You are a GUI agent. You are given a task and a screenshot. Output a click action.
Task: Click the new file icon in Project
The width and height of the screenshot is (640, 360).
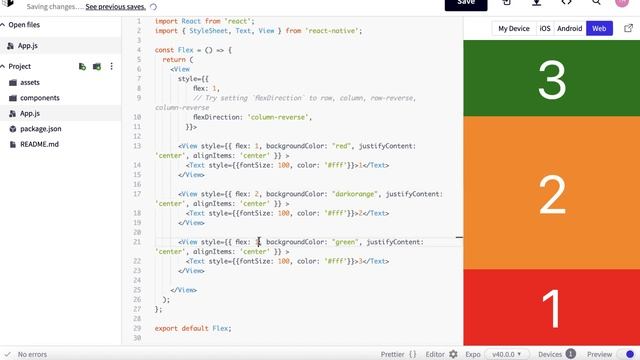pyautogui.click(x=82, y=66)
